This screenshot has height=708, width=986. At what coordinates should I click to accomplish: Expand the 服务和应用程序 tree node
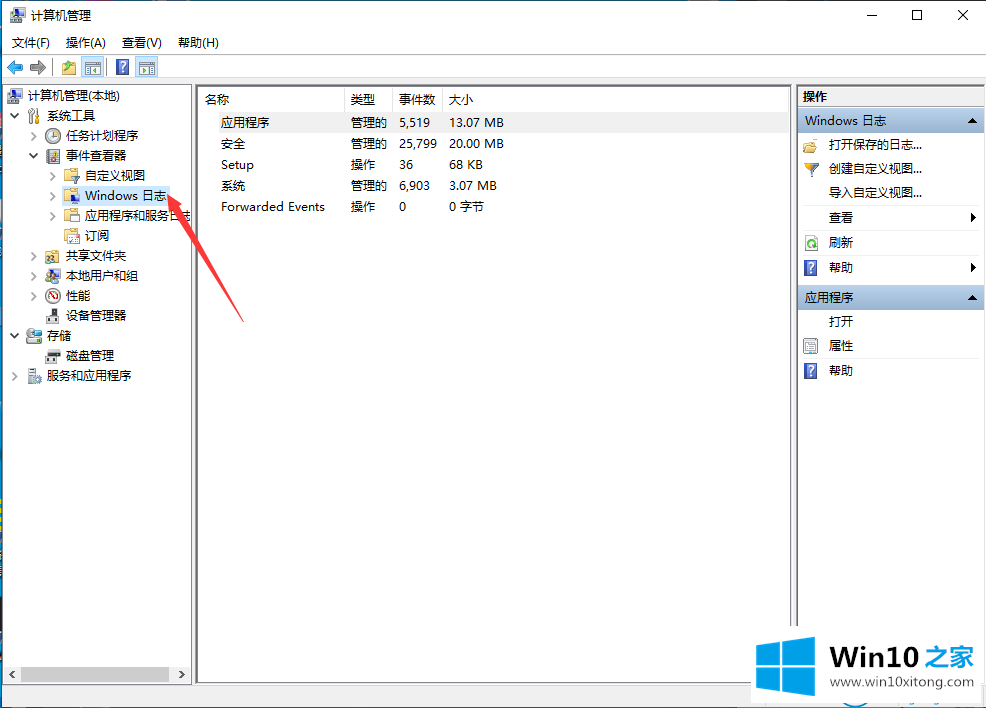coord(14,376)
